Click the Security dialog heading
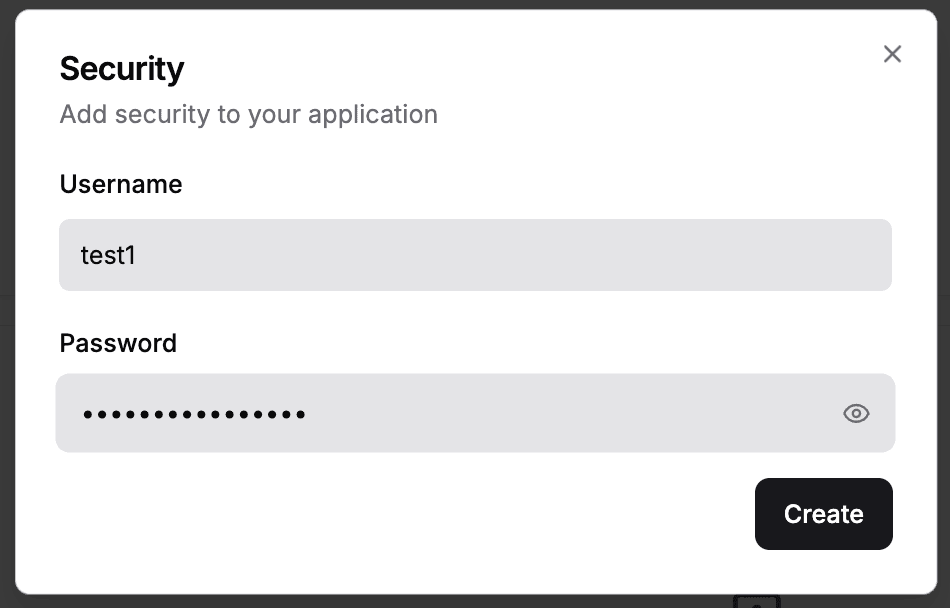Screen dimensions: 950x608 pyautogui.click(x=122, y=68)
